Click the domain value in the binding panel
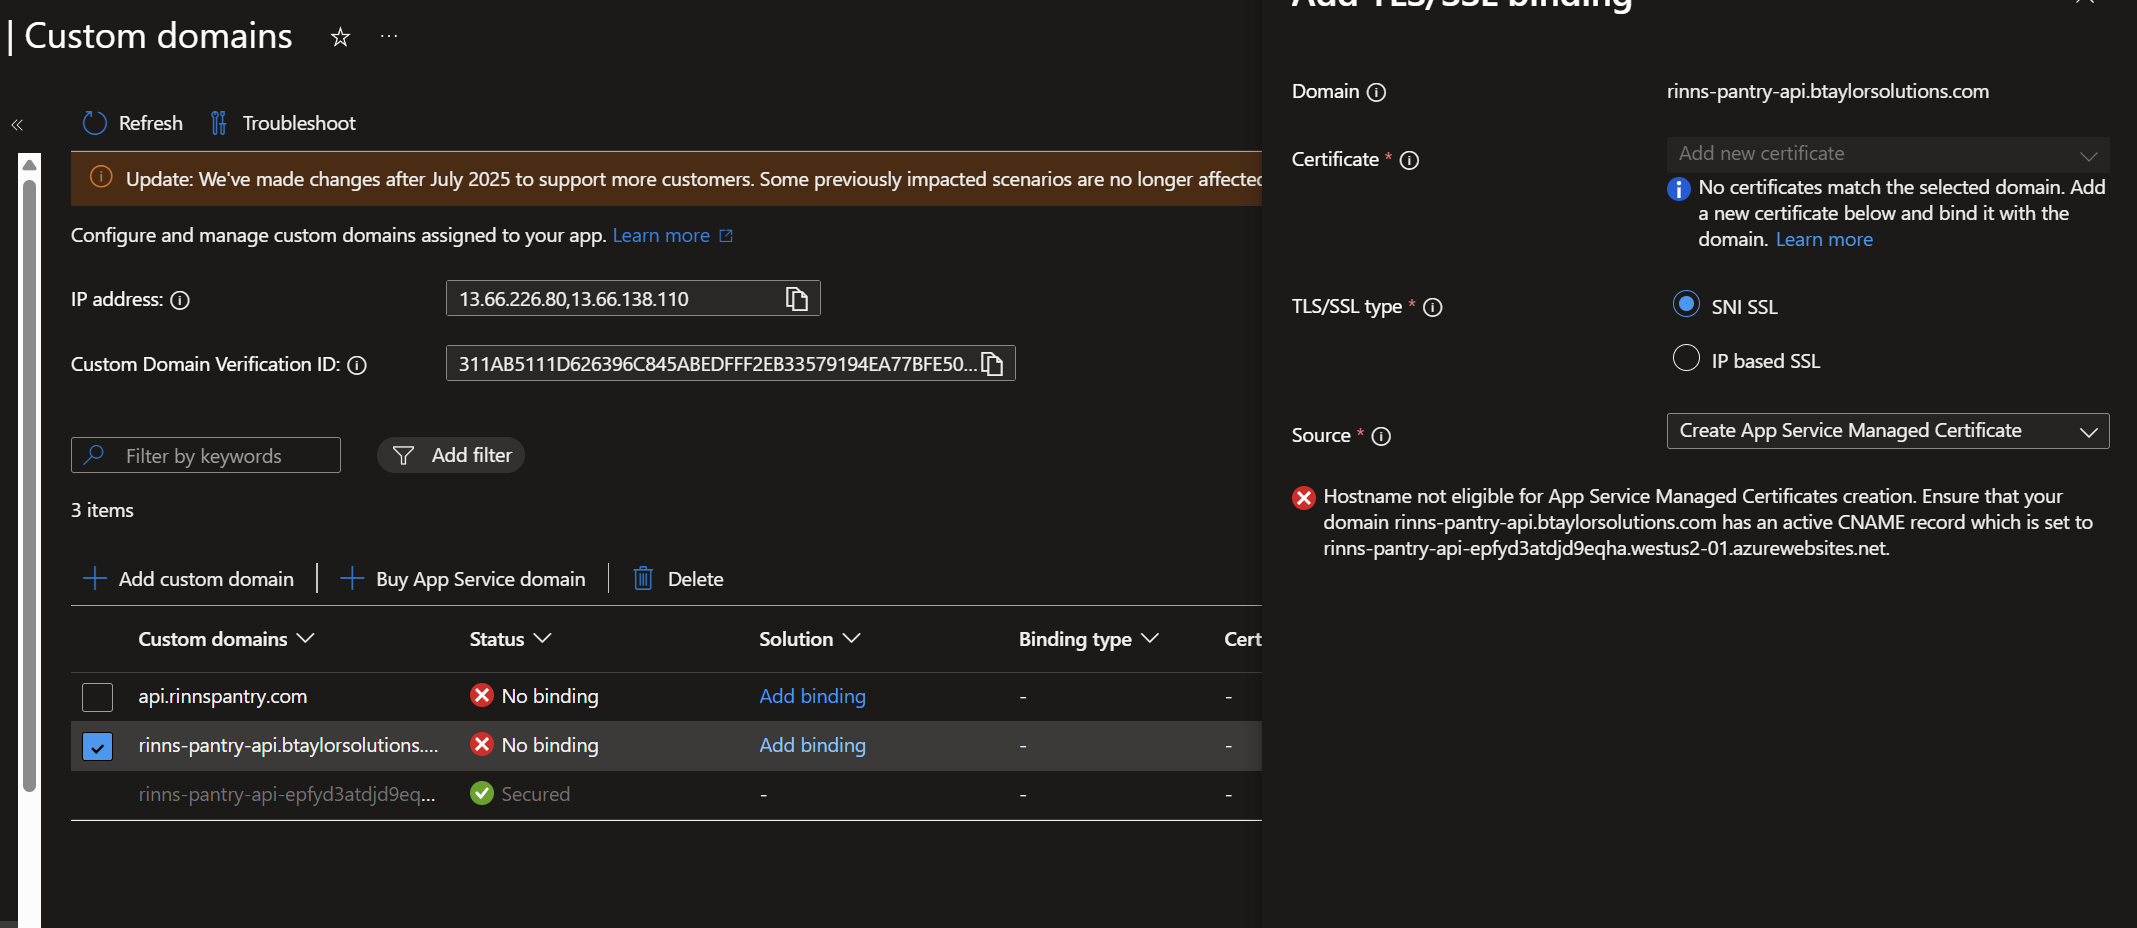Screen dimensions: 2137x928 (1828, 91)
